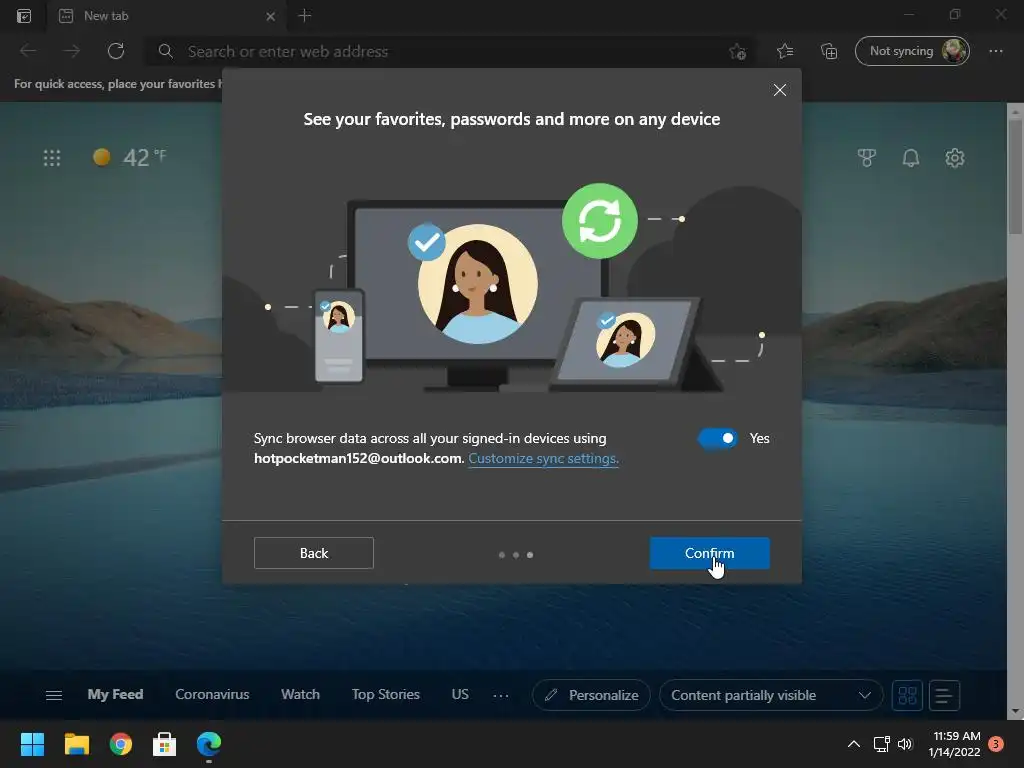
Task: Switch feed to list view icon
Action: (x=944, y=695)
